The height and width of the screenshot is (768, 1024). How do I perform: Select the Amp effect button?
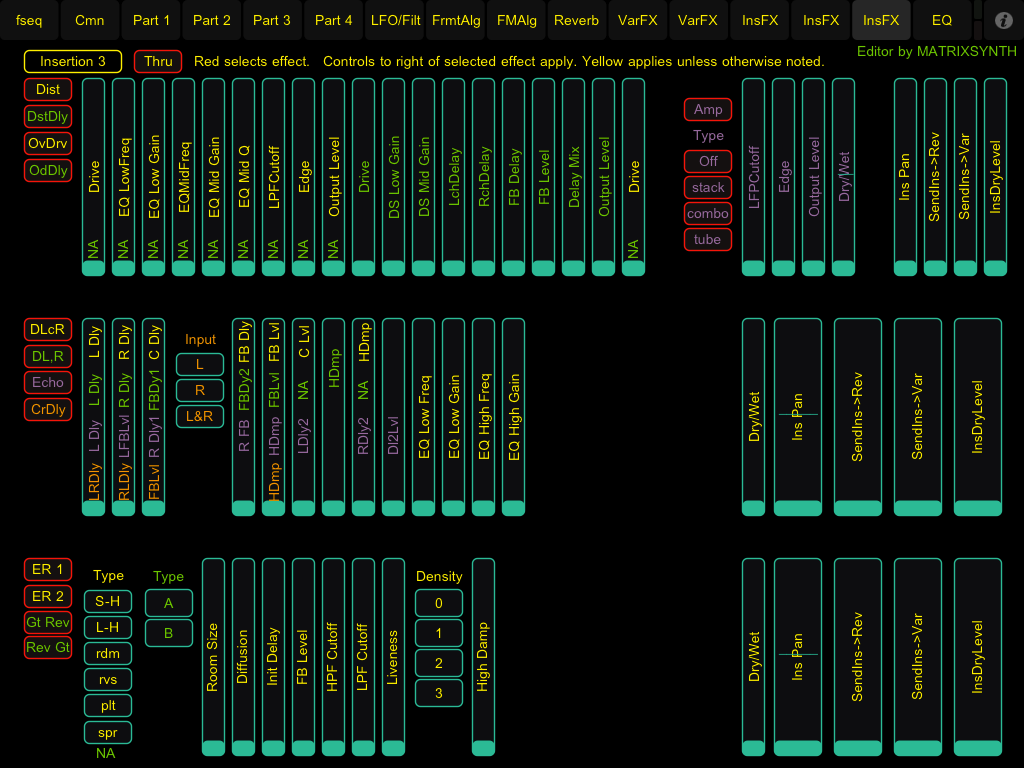[708, 109]
